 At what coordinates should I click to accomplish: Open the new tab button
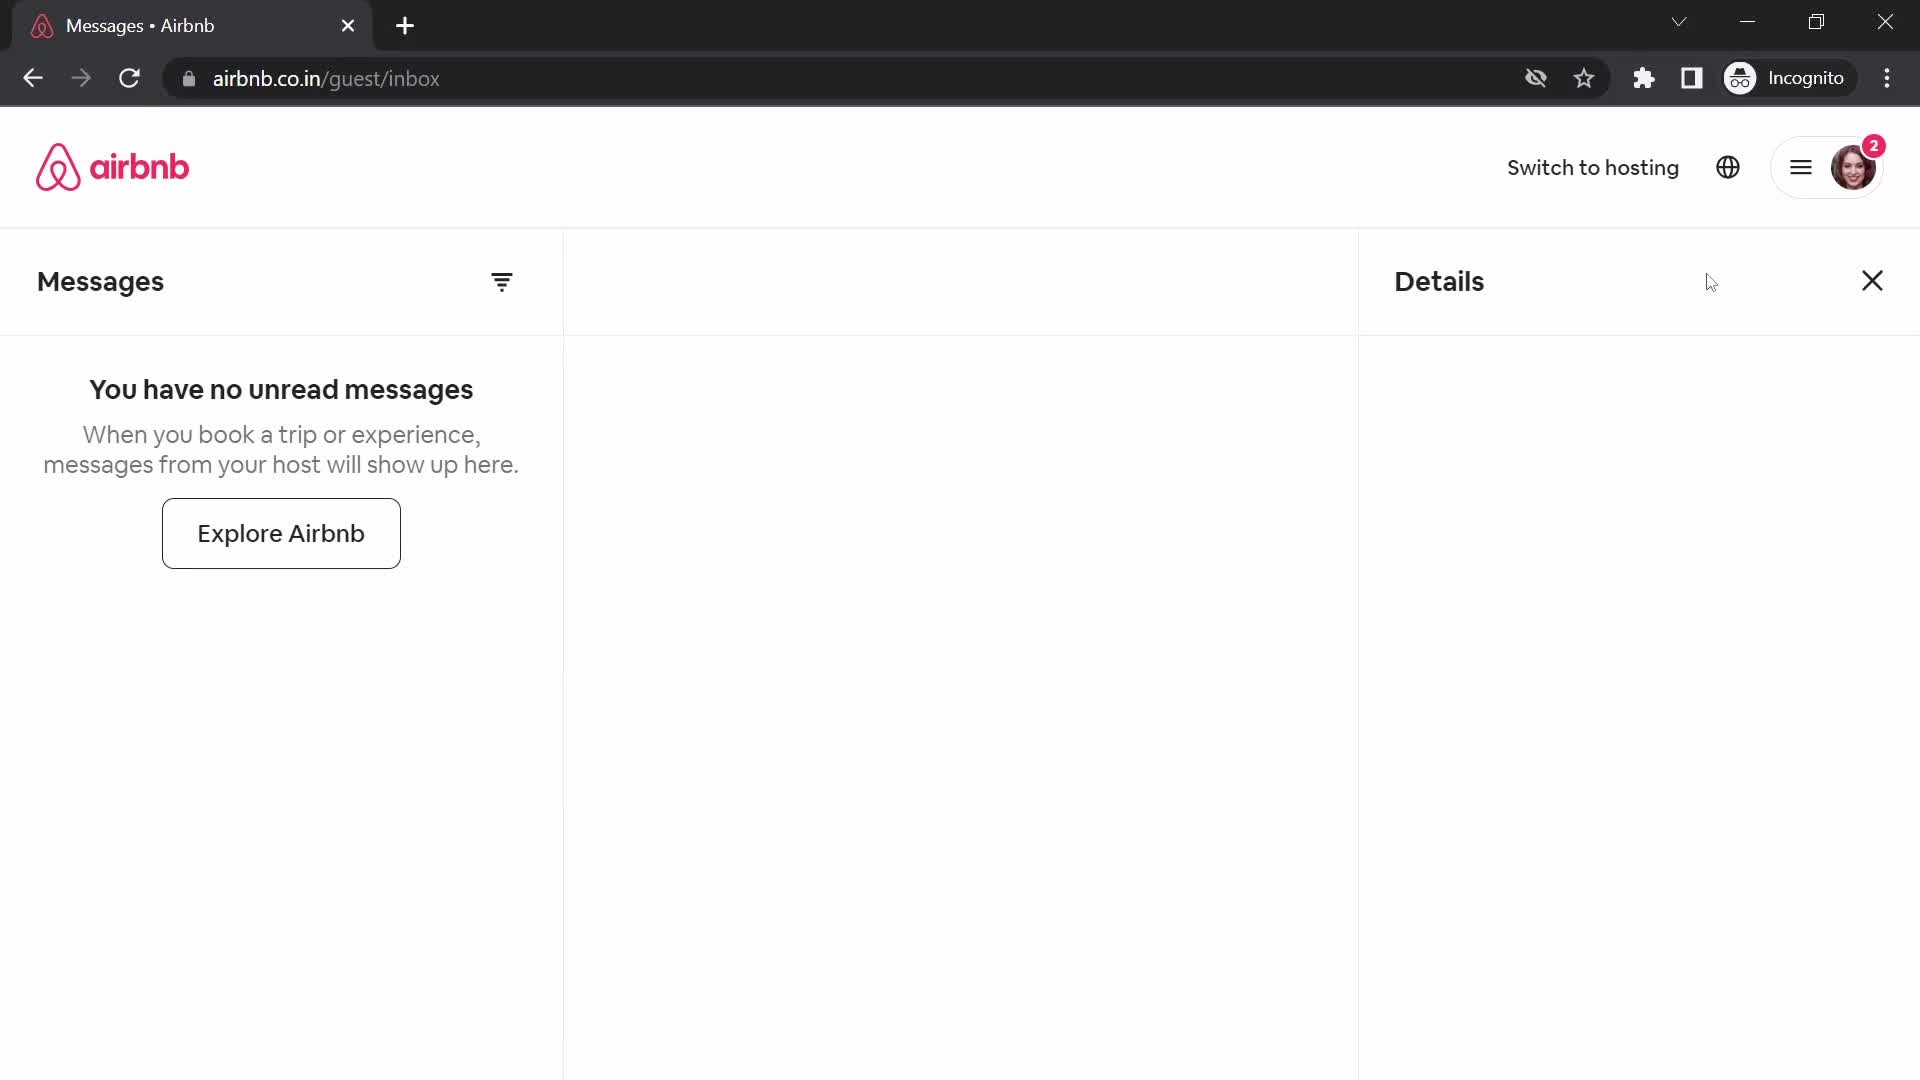tap(405, 25)
